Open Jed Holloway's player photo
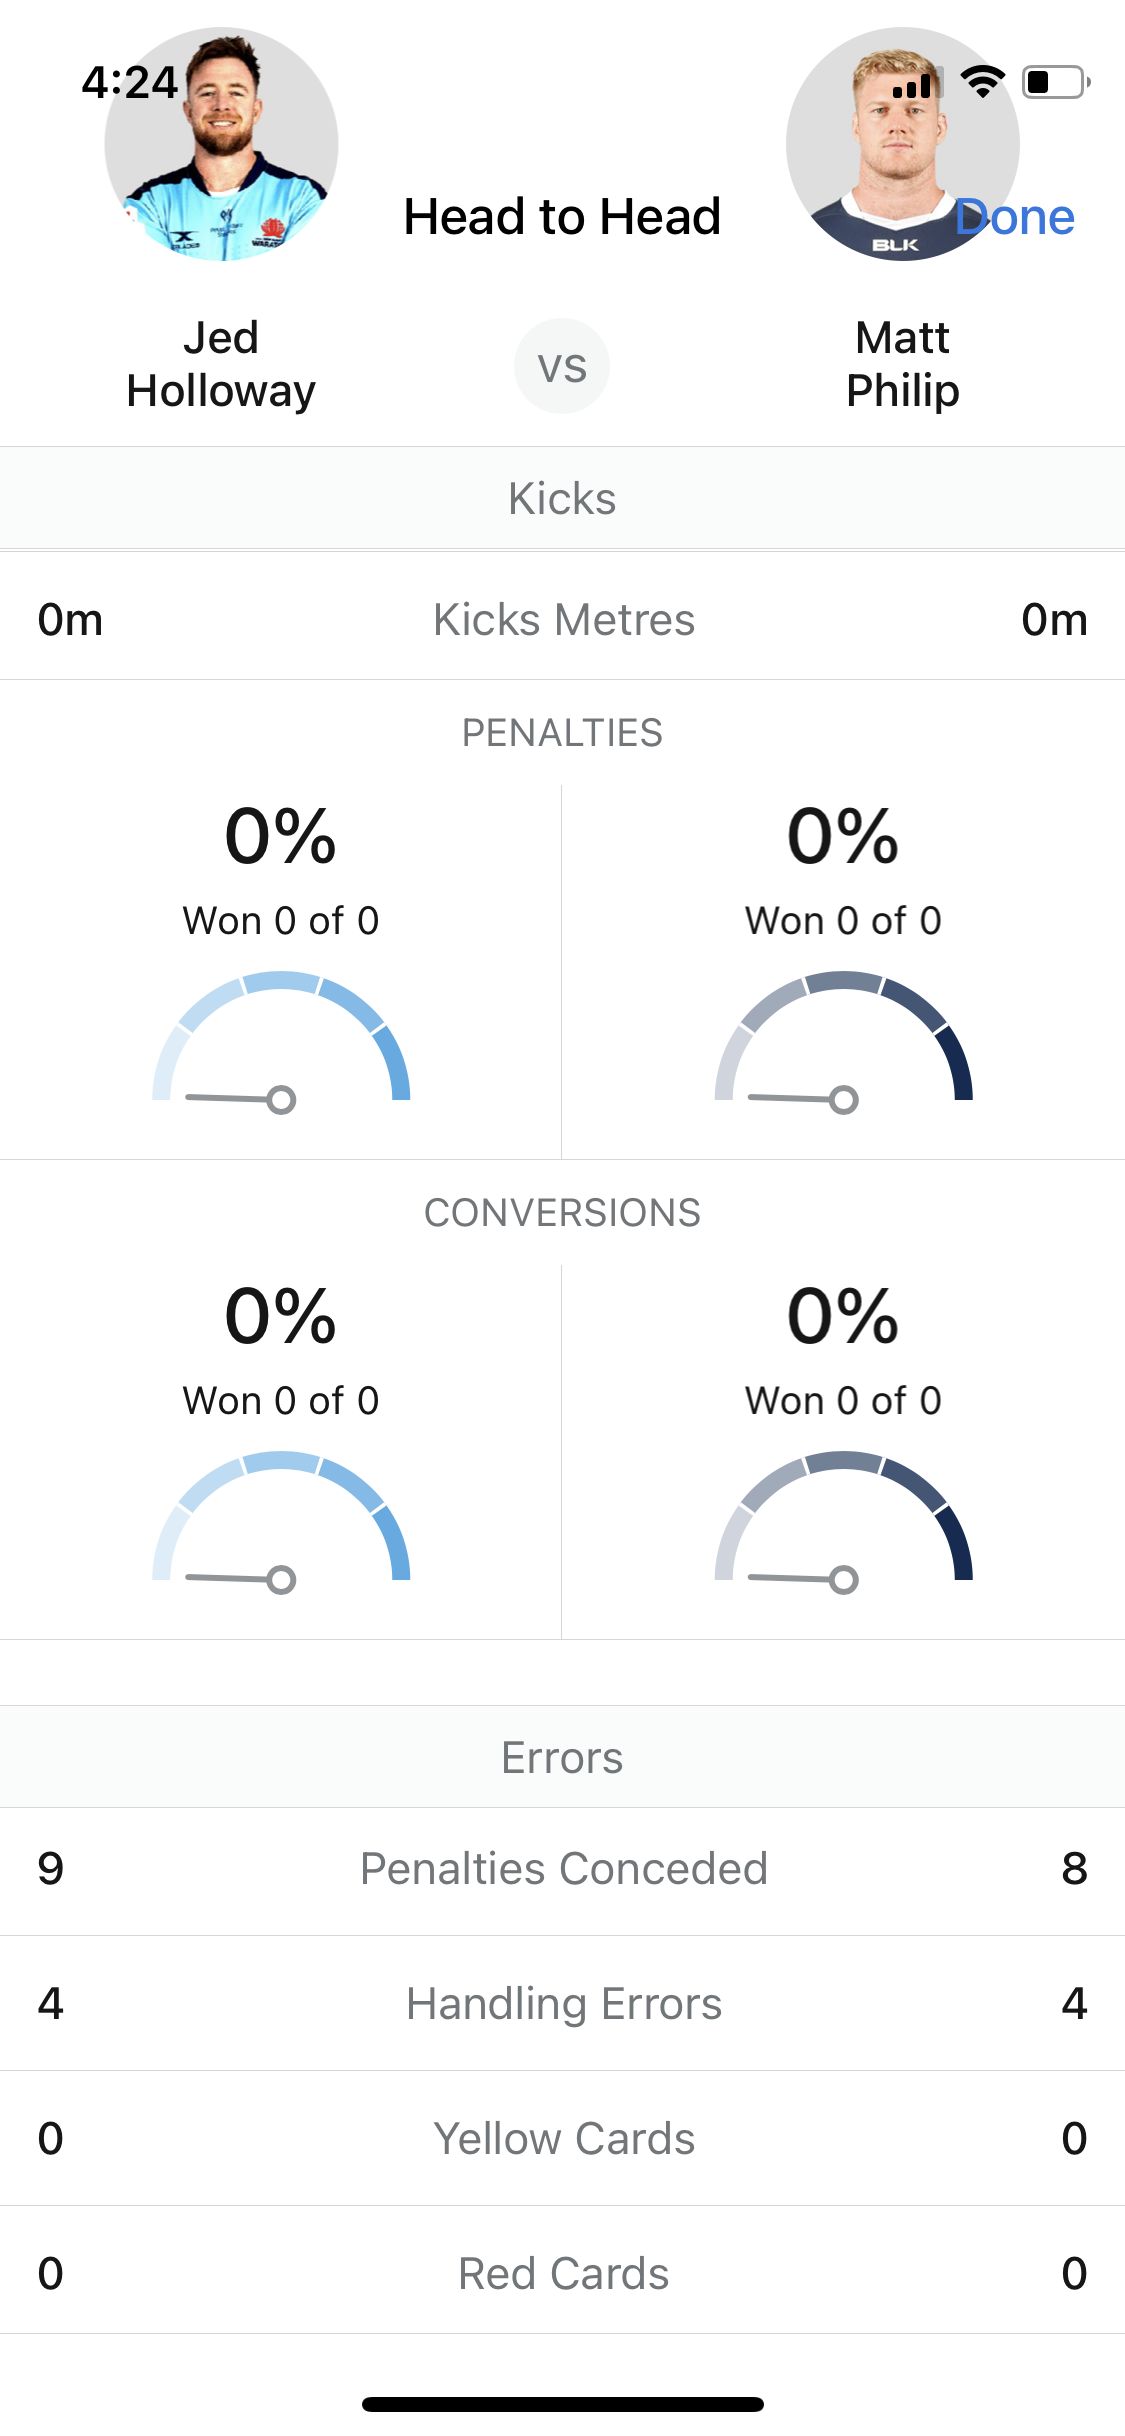The height and width of the screenshot is (2436, 1125). click(x=221, y=144)
